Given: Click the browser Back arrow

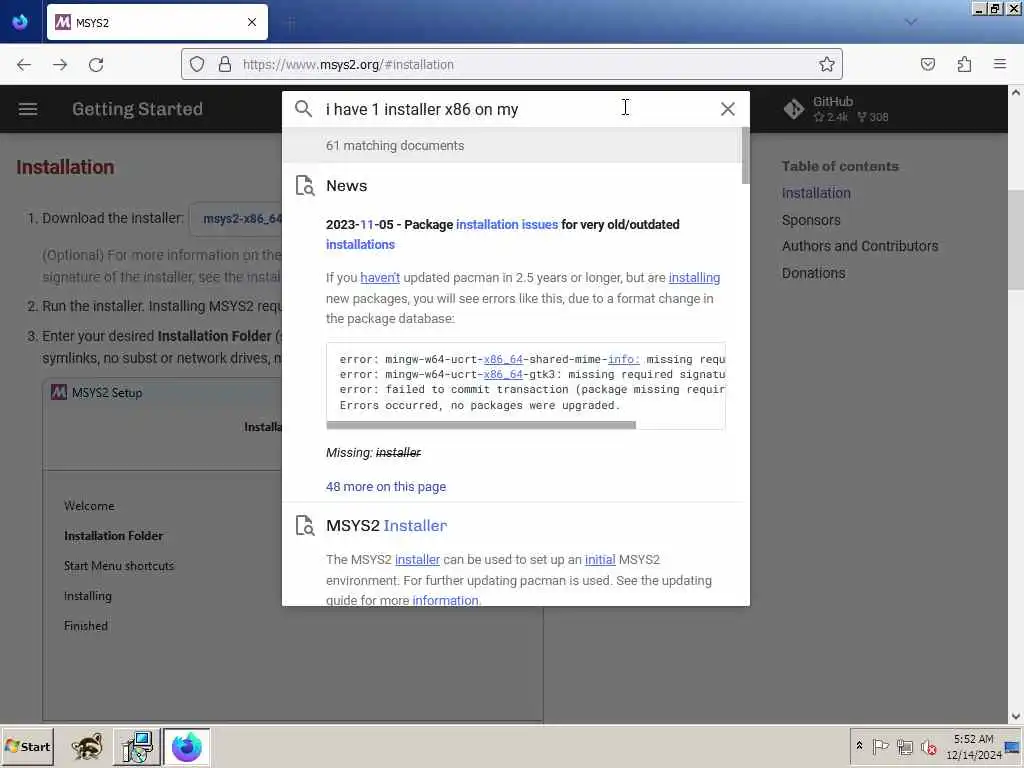Looking at the screenshot, I should (x=24, y=64).
